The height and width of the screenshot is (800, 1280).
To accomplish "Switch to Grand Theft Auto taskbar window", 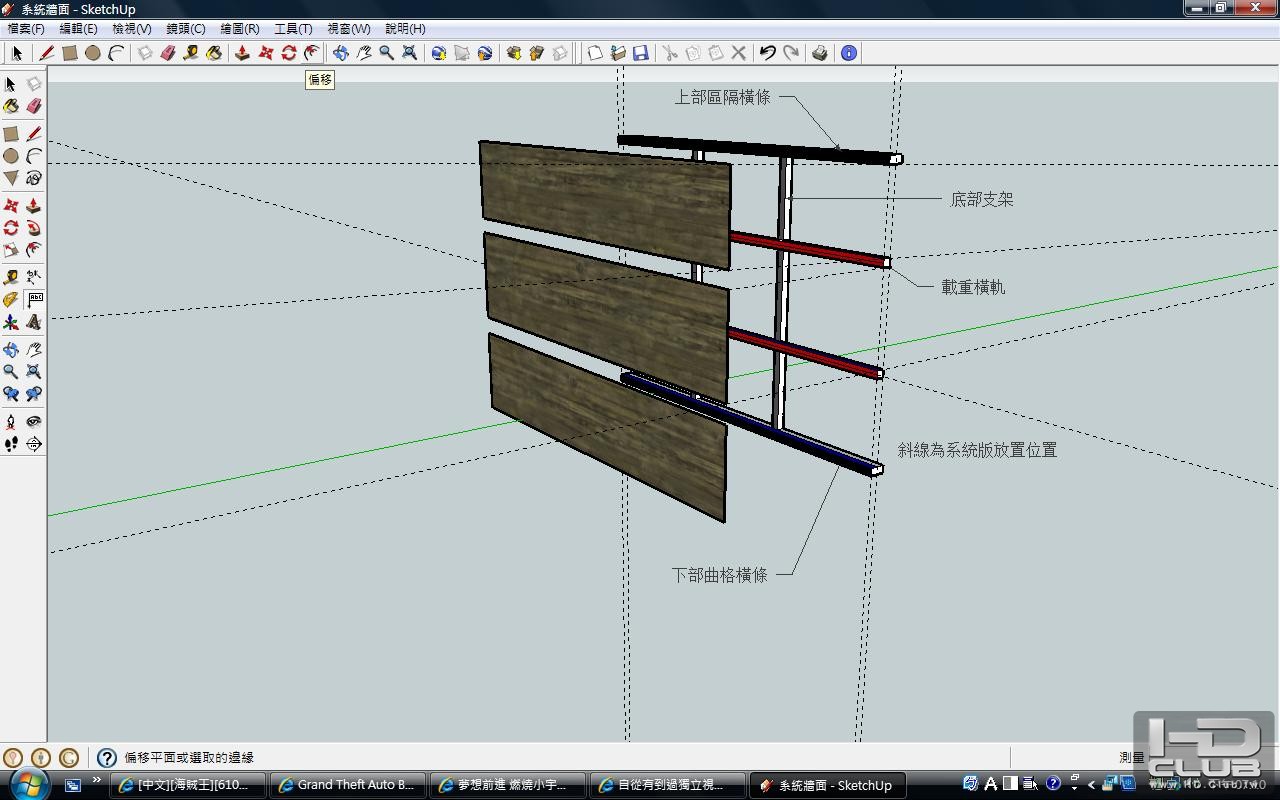I will click(347, 785).
